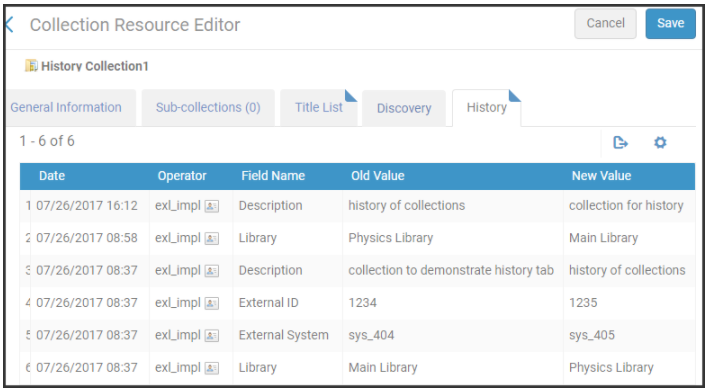Open user card icon in External ID row
The height and width of the screenshot is (390, 715).
click(212, 303)
